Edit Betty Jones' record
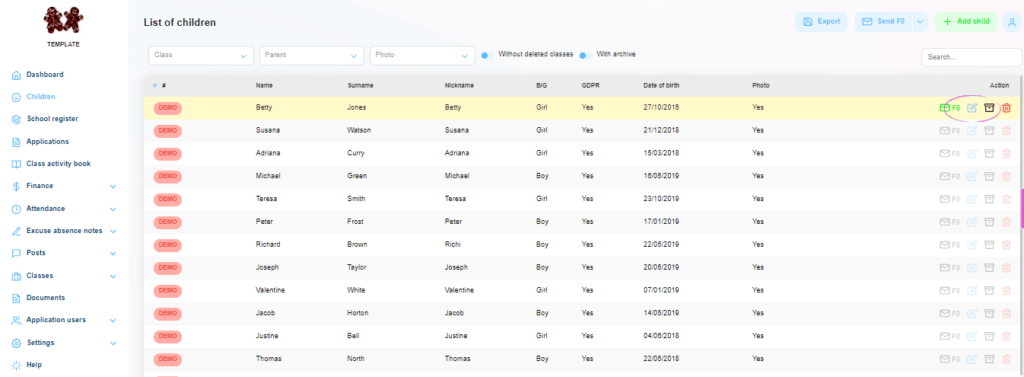The height and width of the screenshot is (377, 1024). click(972, 108)
